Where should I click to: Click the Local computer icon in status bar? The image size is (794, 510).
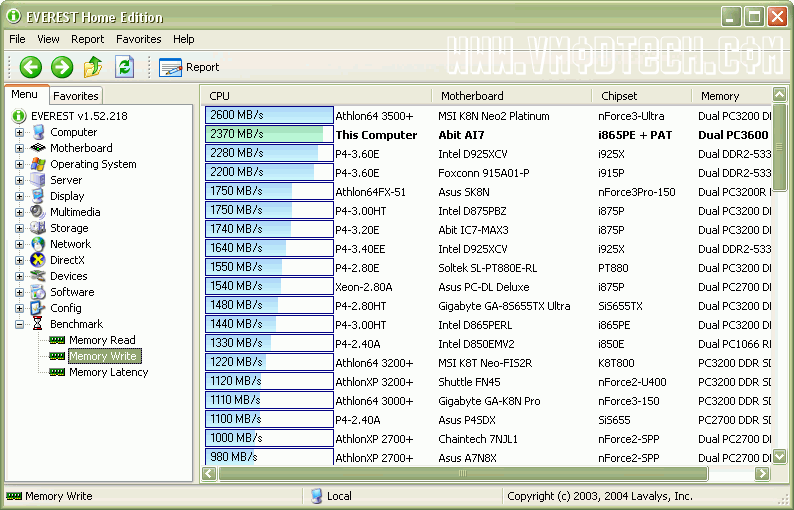click(x=317, y=496)
